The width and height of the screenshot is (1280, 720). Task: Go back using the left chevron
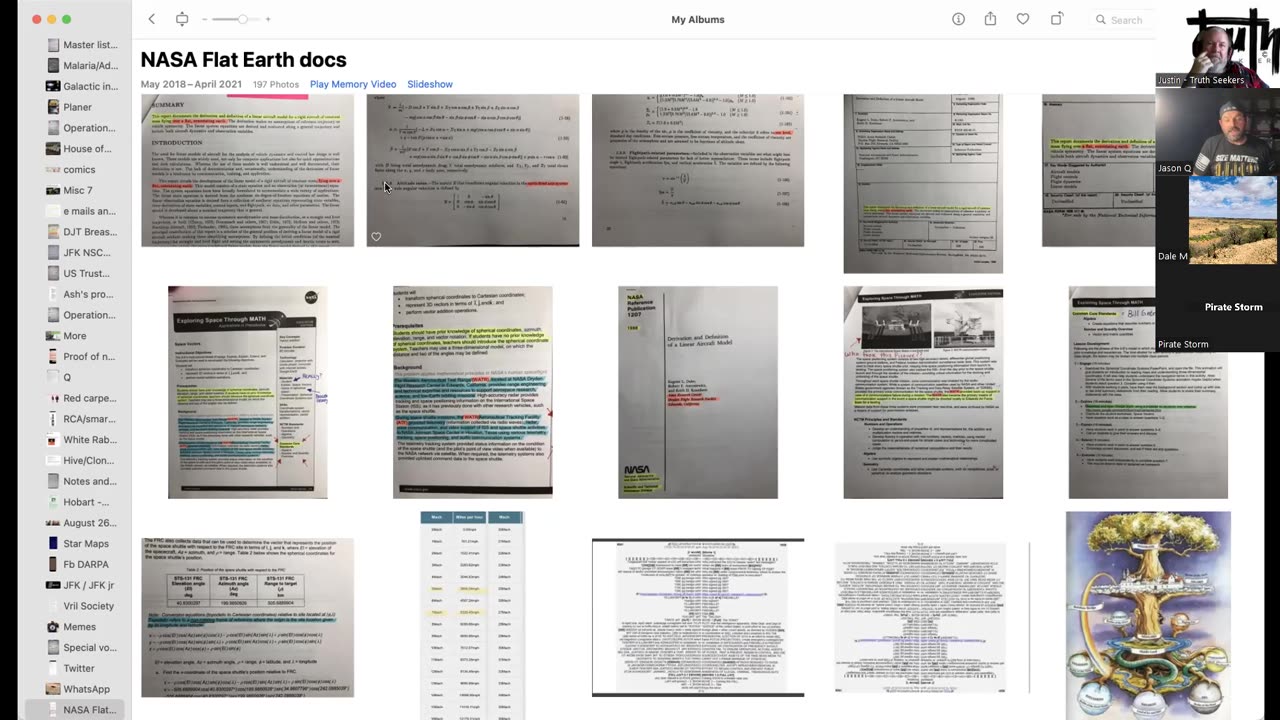(152, 19)
